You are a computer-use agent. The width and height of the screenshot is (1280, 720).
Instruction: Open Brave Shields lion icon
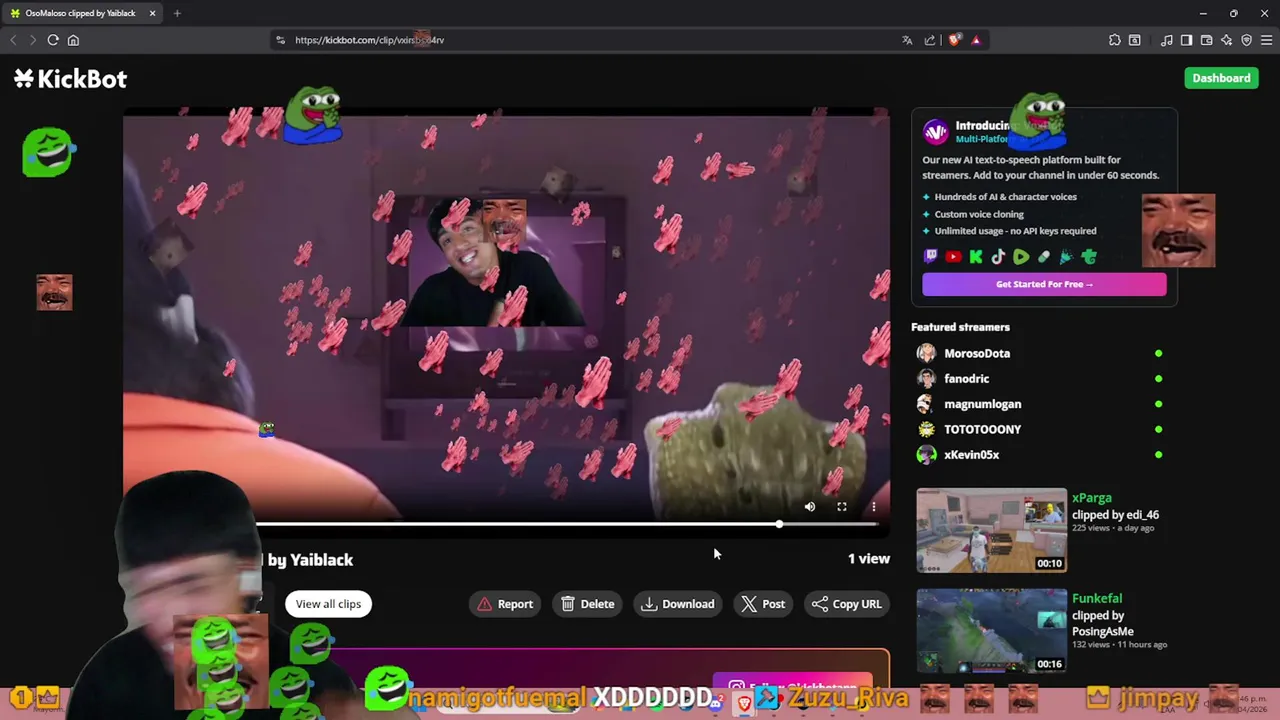point(955,40)
